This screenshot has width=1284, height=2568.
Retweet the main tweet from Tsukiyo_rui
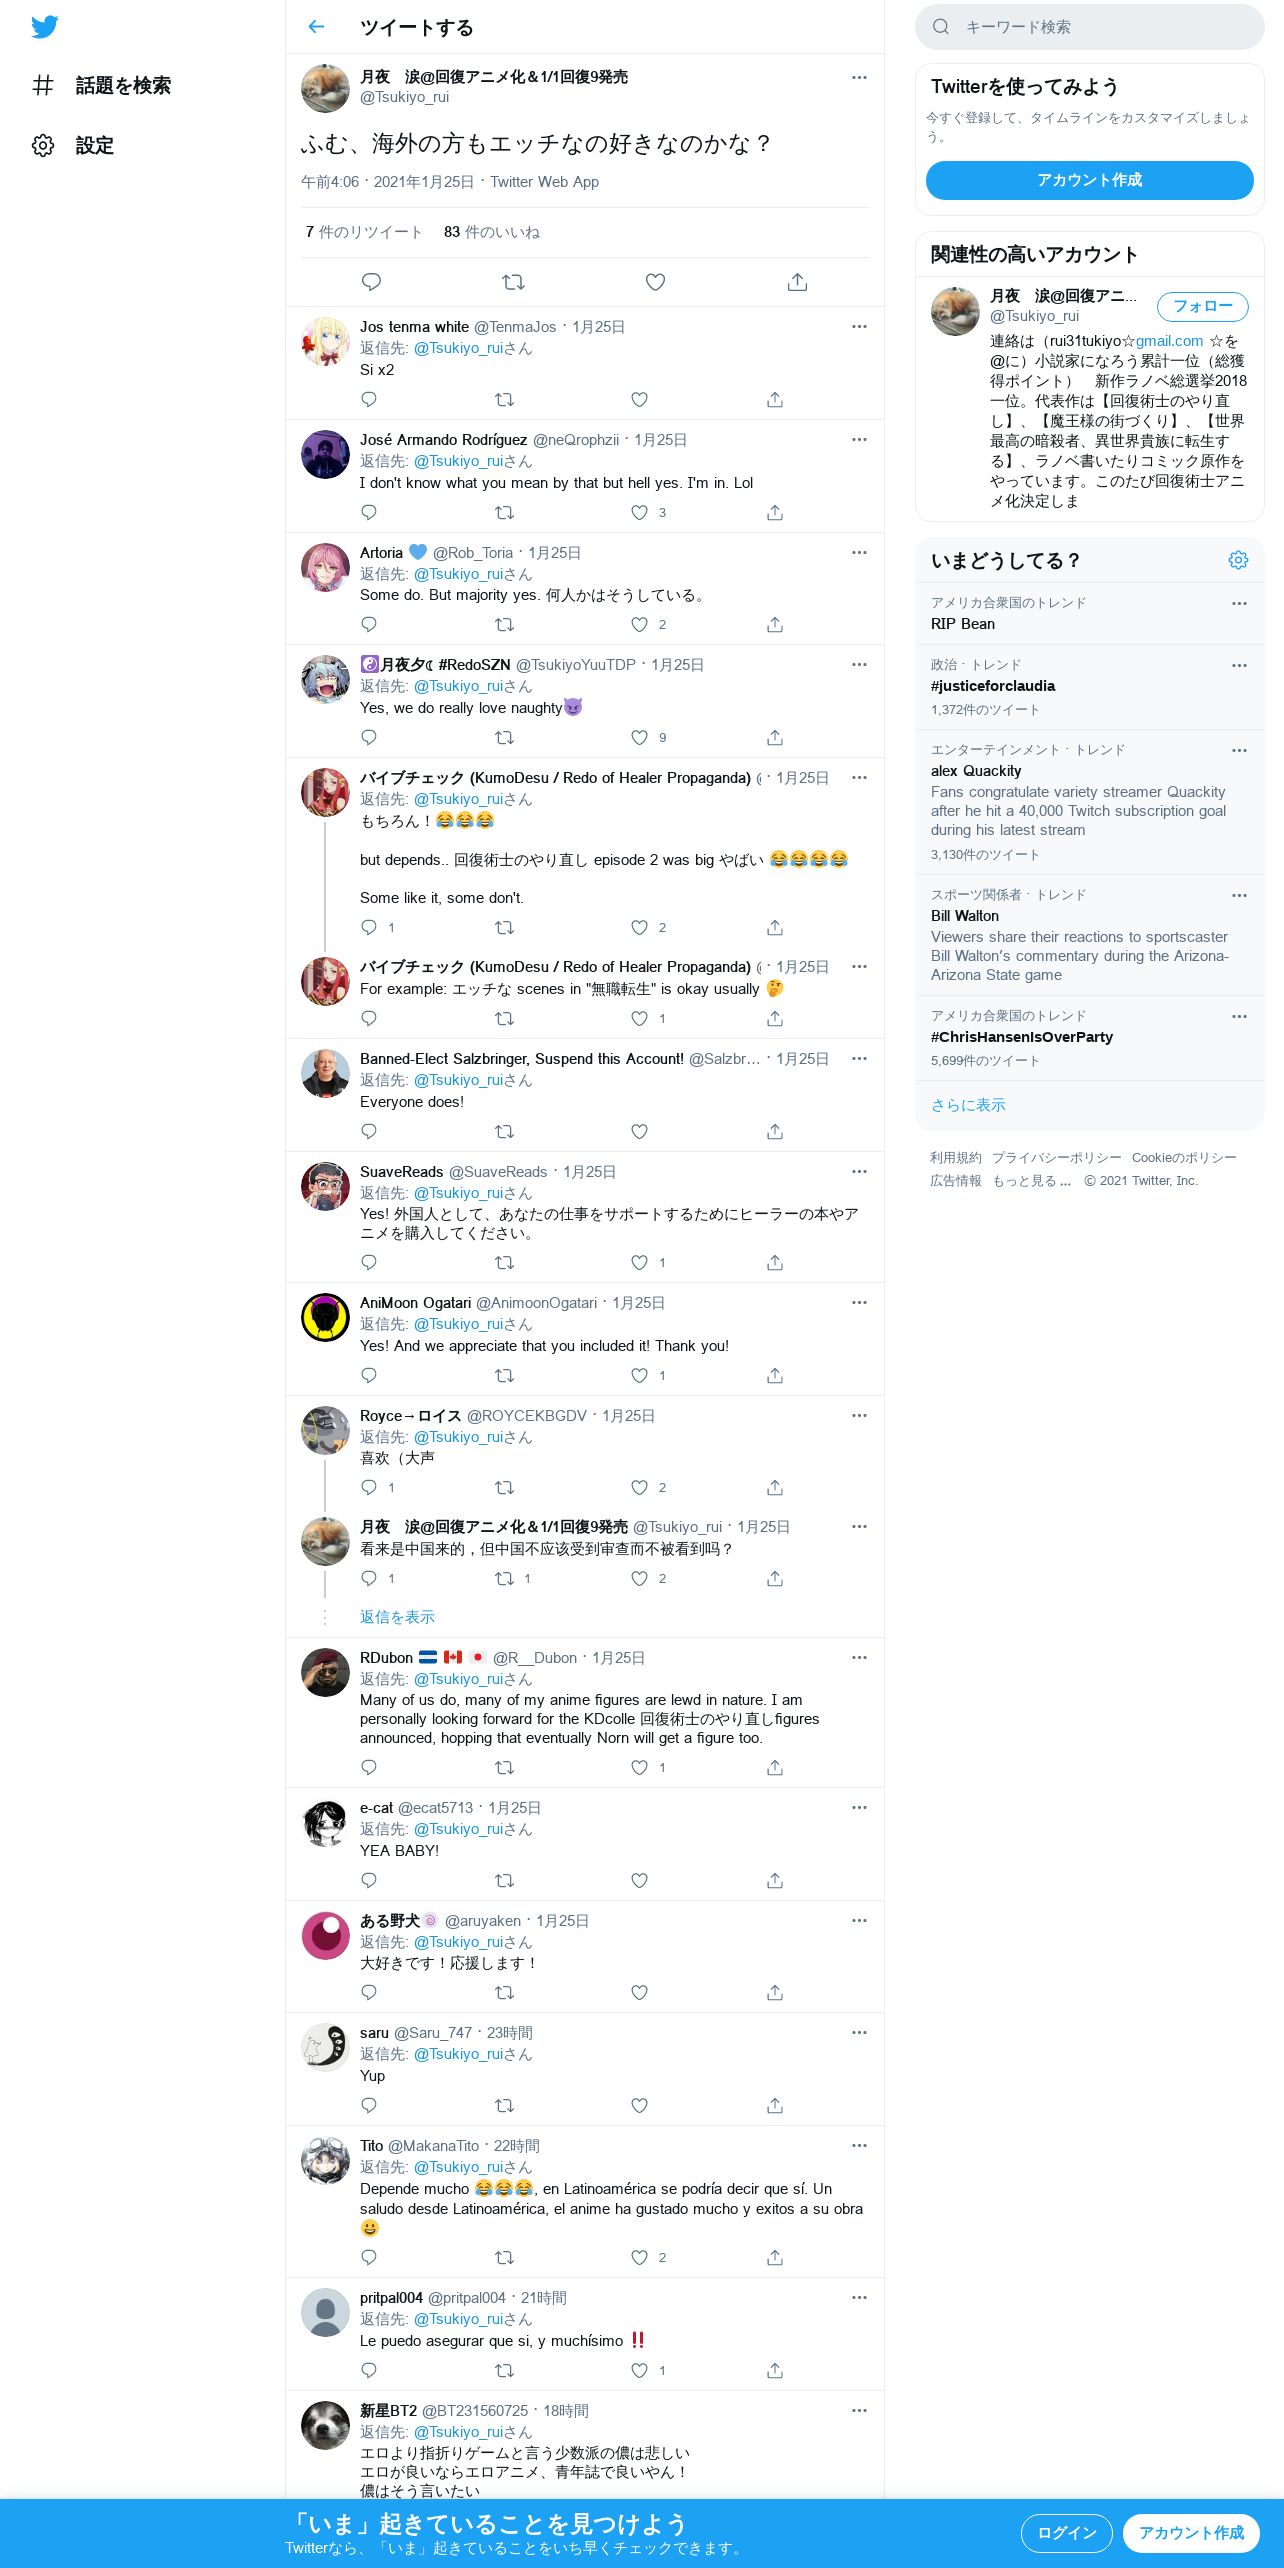point(513,282)
